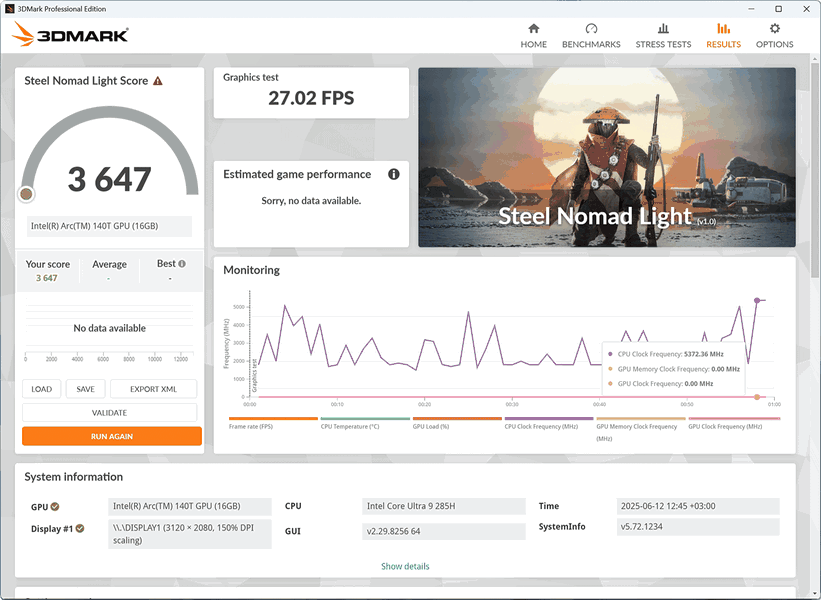821x600 pixels.
Task: Click the Steel Nomad Light banner image
Action: click(x=607, y=157)
